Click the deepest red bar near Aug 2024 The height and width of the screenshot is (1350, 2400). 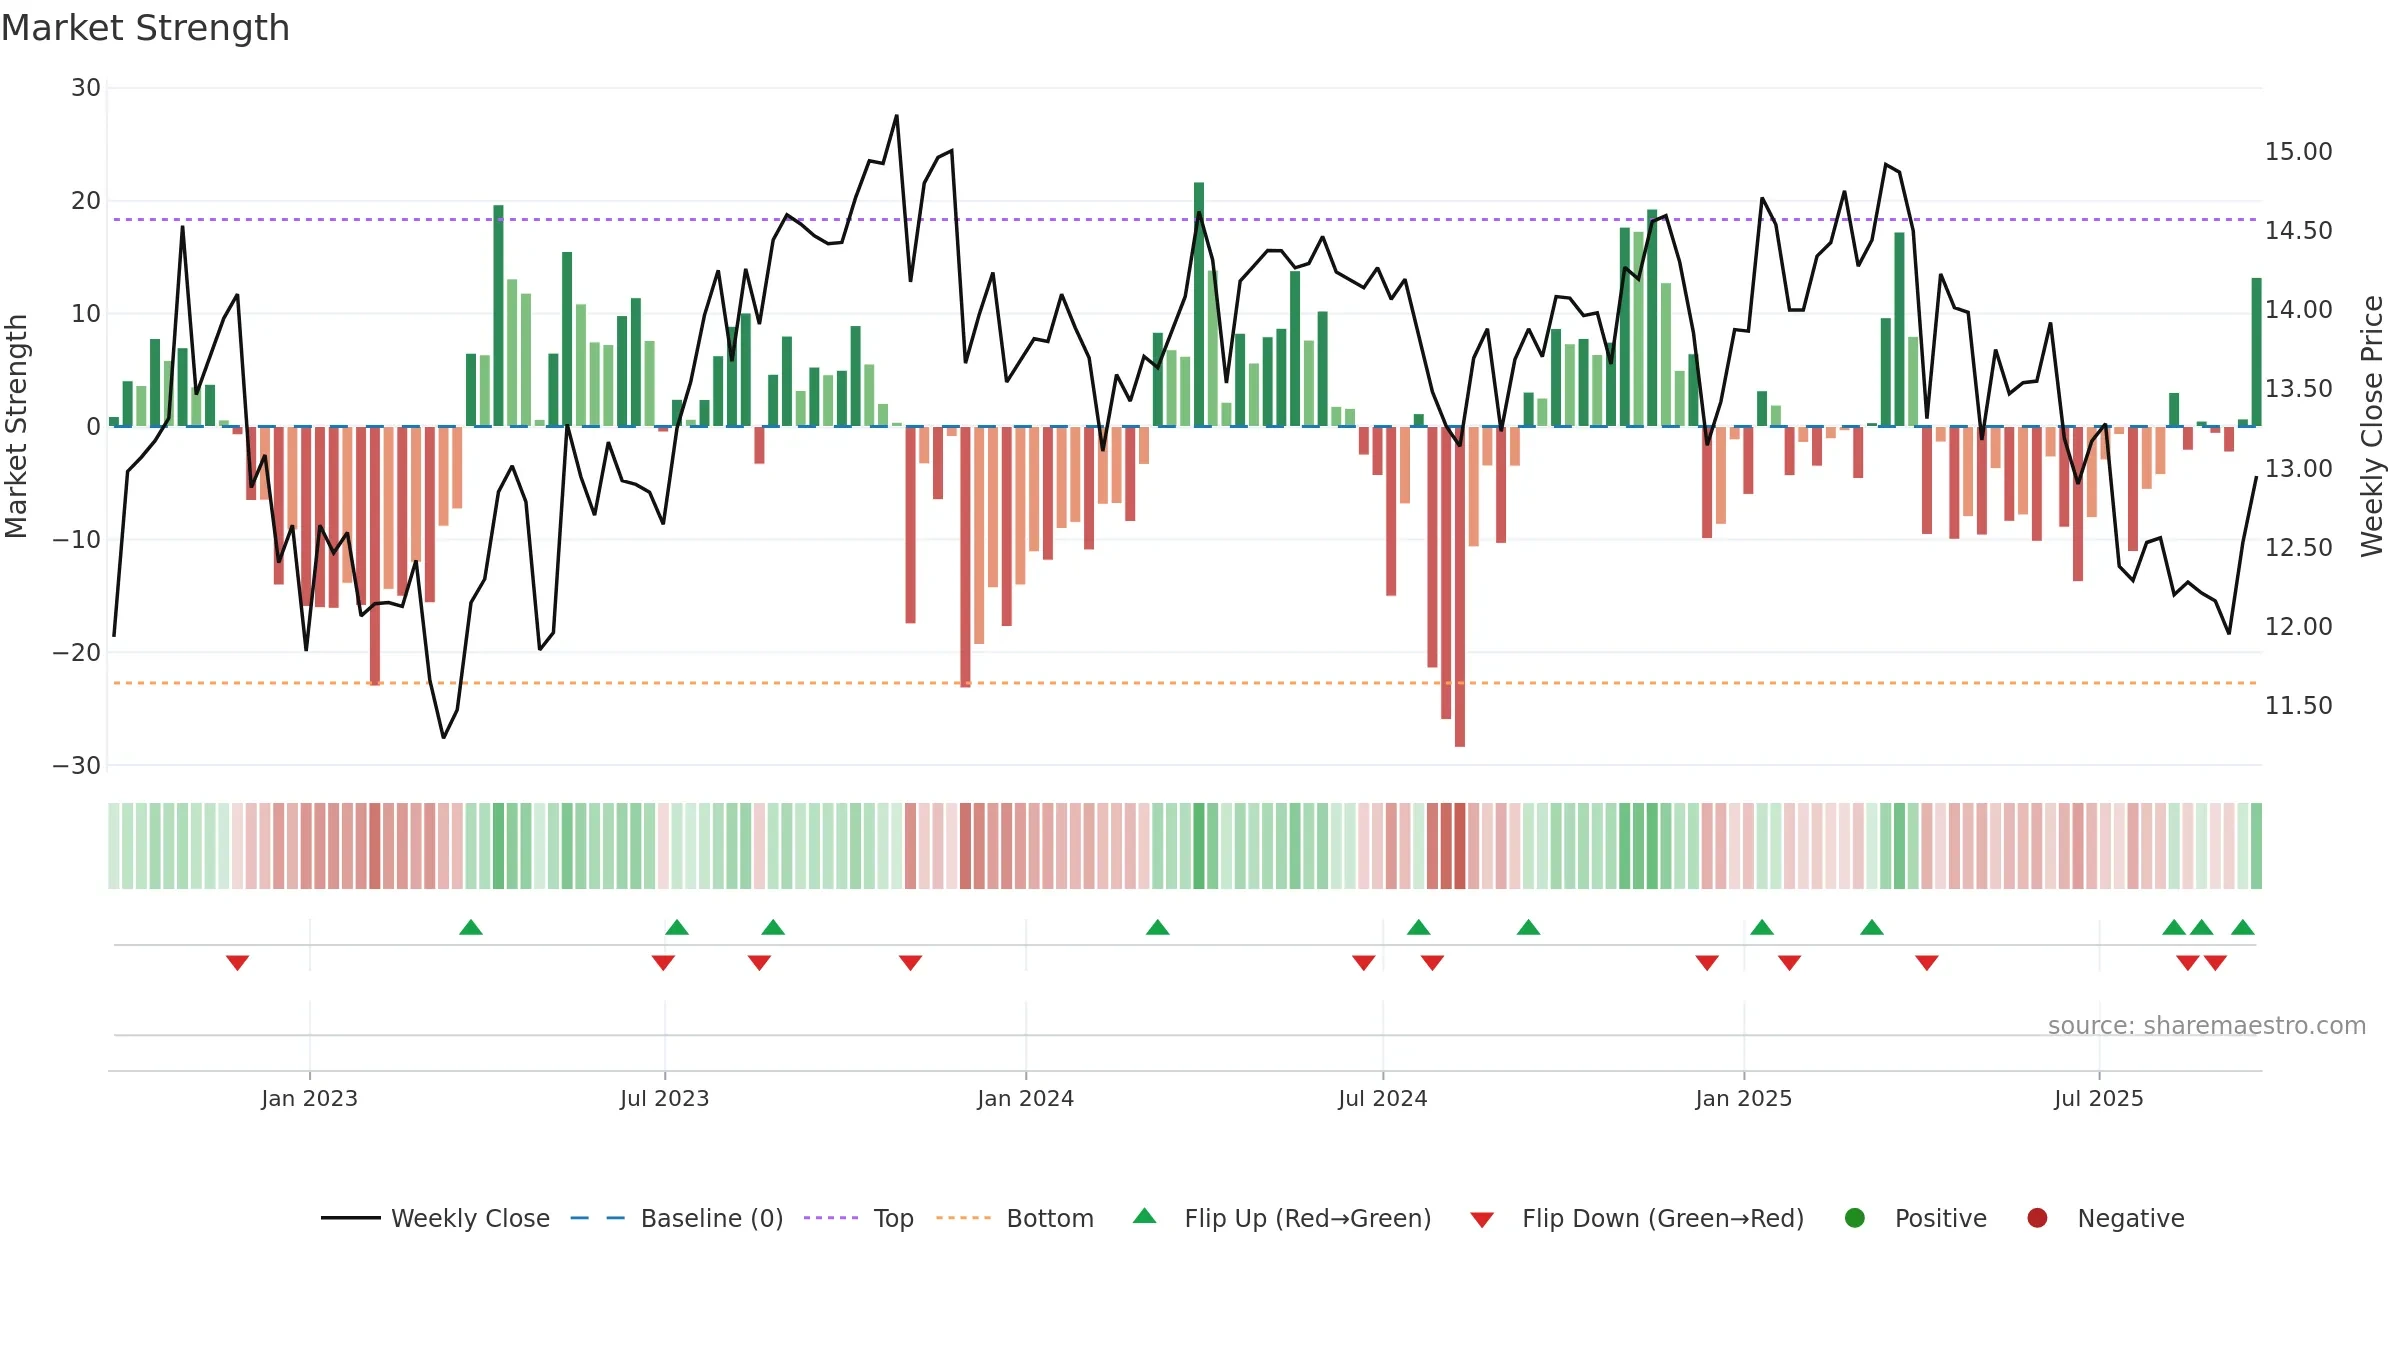pos(1460,586)
